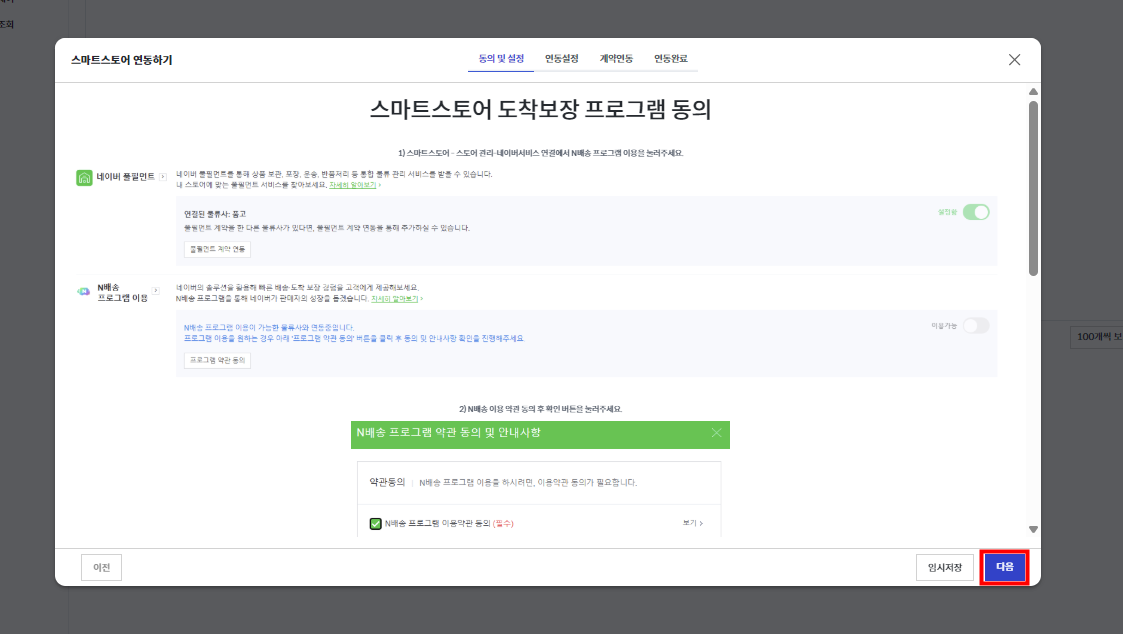
Task: Click the 다음 button
Action: (1004, 567)
